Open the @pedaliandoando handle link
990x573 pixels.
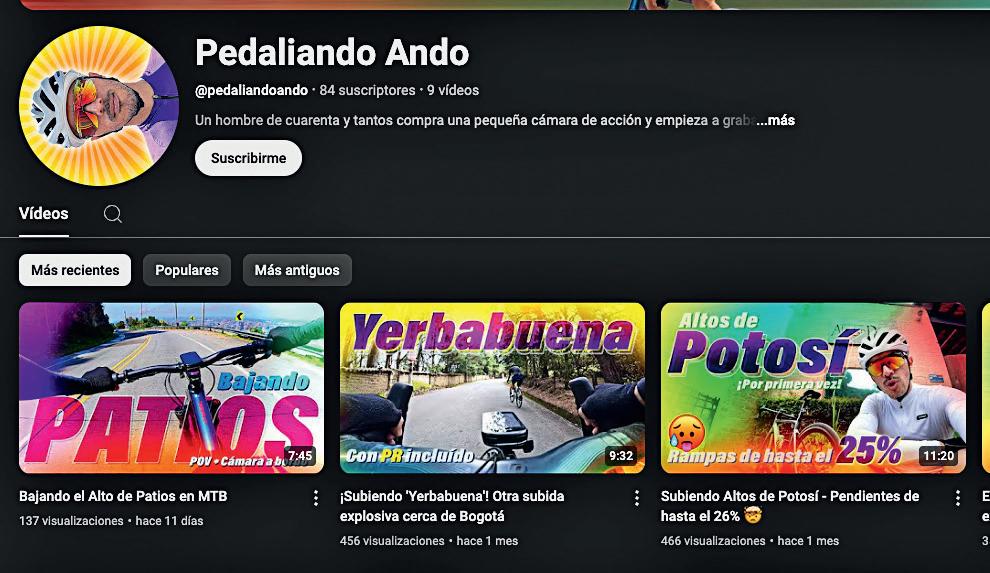tap(251, 90)
